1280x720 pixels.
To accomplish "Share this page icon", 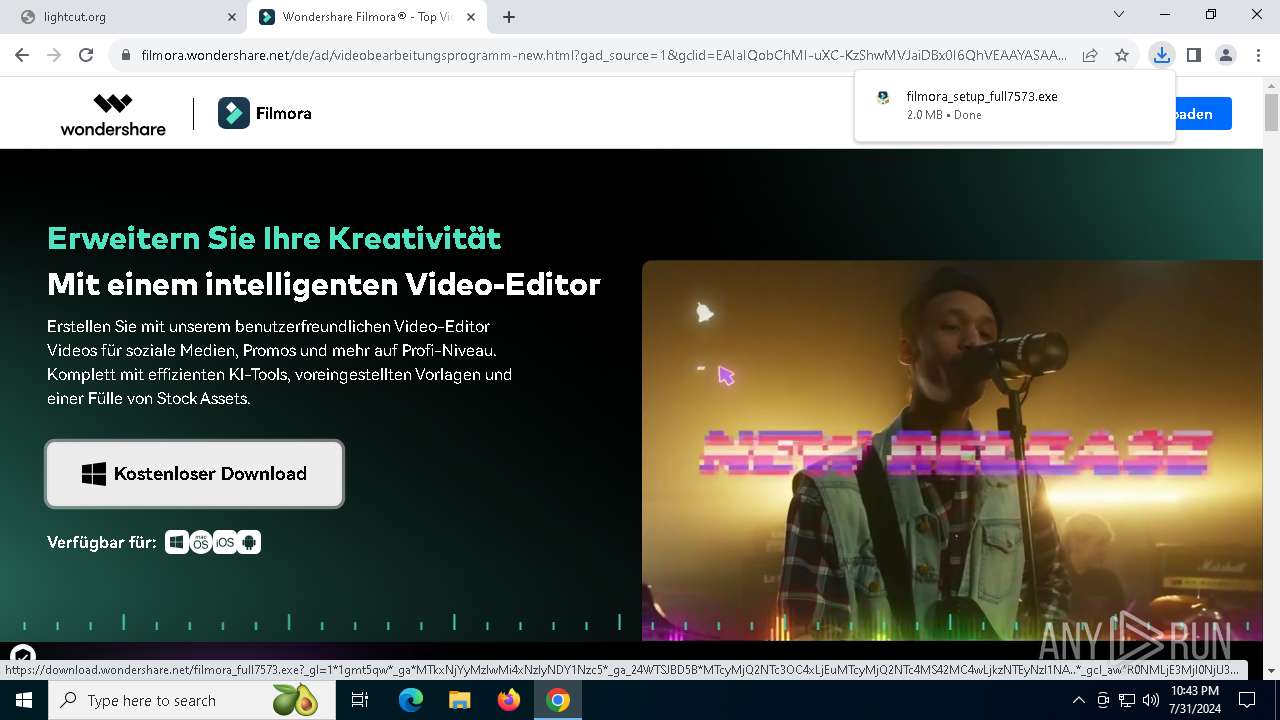I will (1090, 55).
